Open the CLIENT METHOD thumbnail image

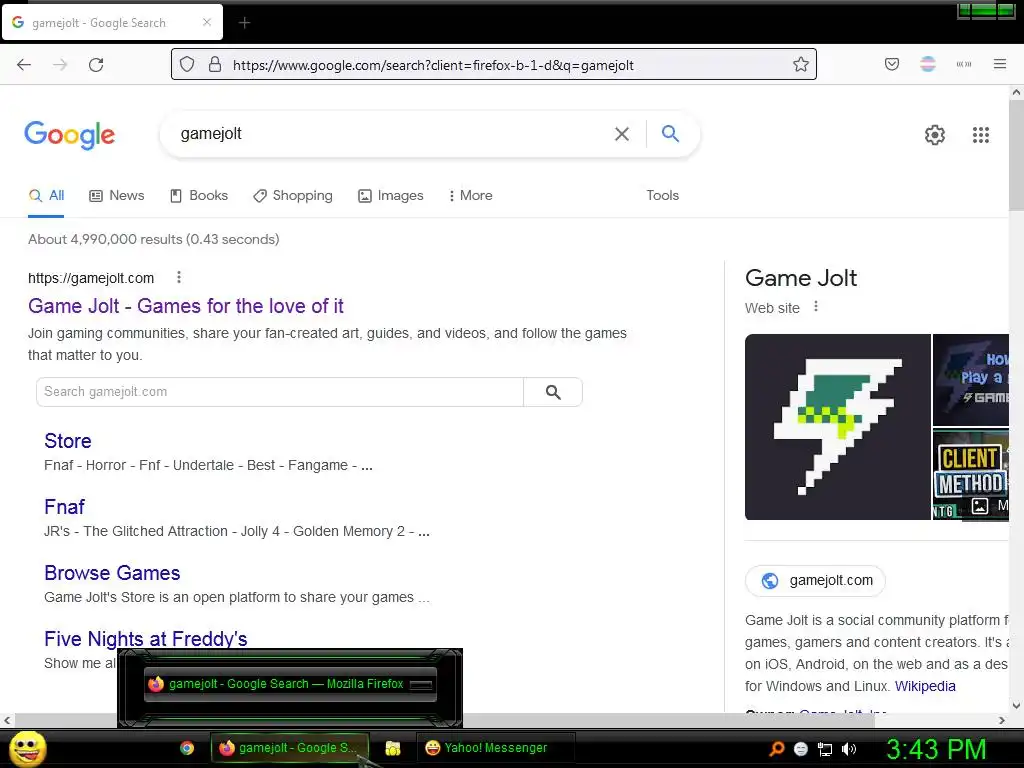click(x=970, y=475)
